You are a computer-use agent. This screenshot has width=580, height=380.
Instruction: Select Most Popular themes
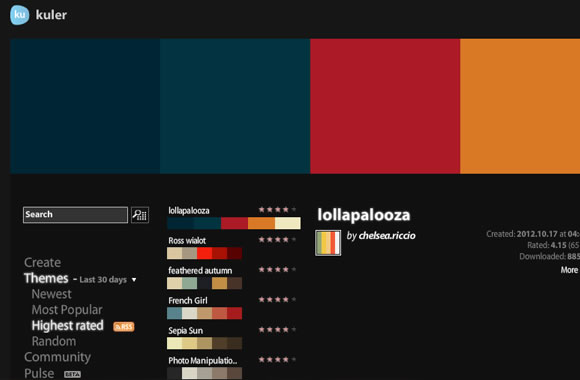[x=67, y=310]
